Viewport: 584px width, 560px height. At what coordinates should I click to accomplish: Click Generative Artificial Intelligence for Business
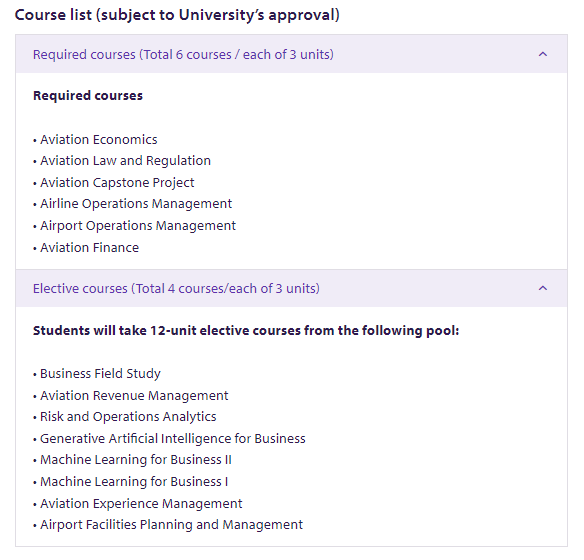pos(173,439)
